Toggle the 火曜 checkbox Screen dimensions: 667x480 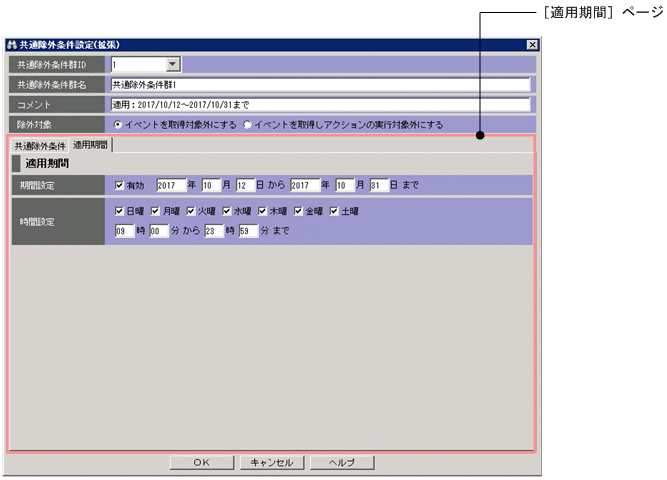(x=191, y=211)
